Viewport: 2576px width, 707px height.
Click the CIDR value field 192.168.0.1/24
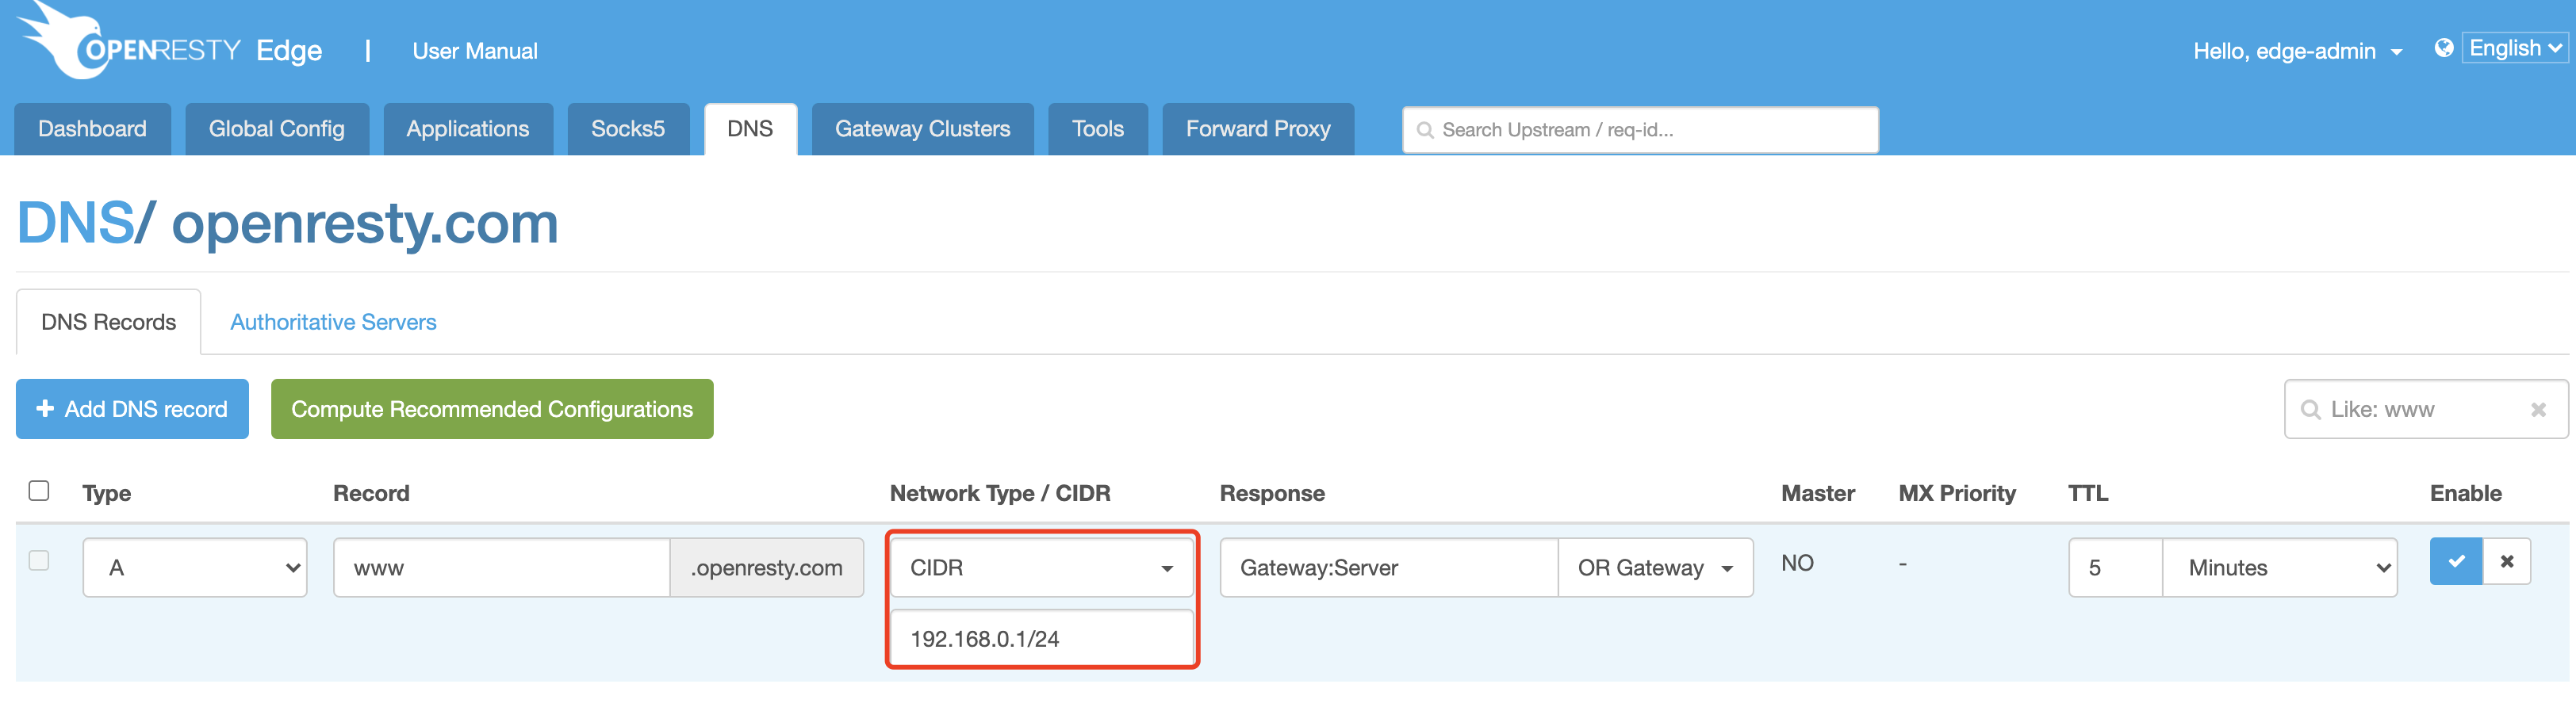click(x=1042, y=638)
